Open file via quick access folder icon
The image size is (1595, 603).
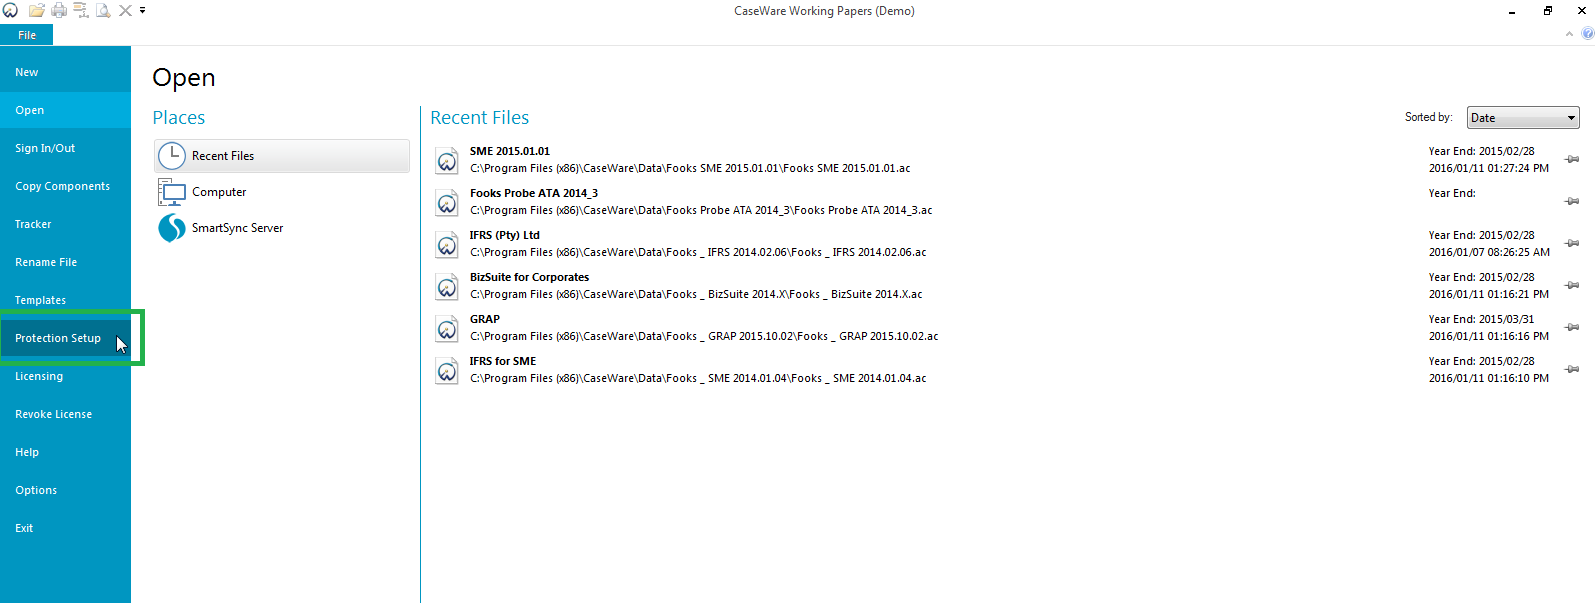click(37, 11)
